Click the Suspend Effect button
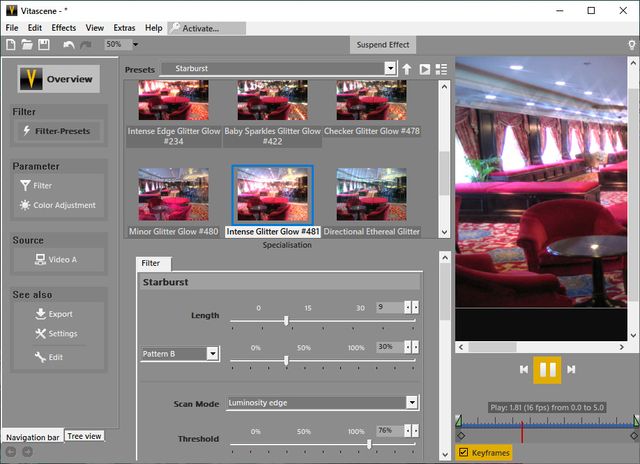The image size is (640, 464). 385,44
